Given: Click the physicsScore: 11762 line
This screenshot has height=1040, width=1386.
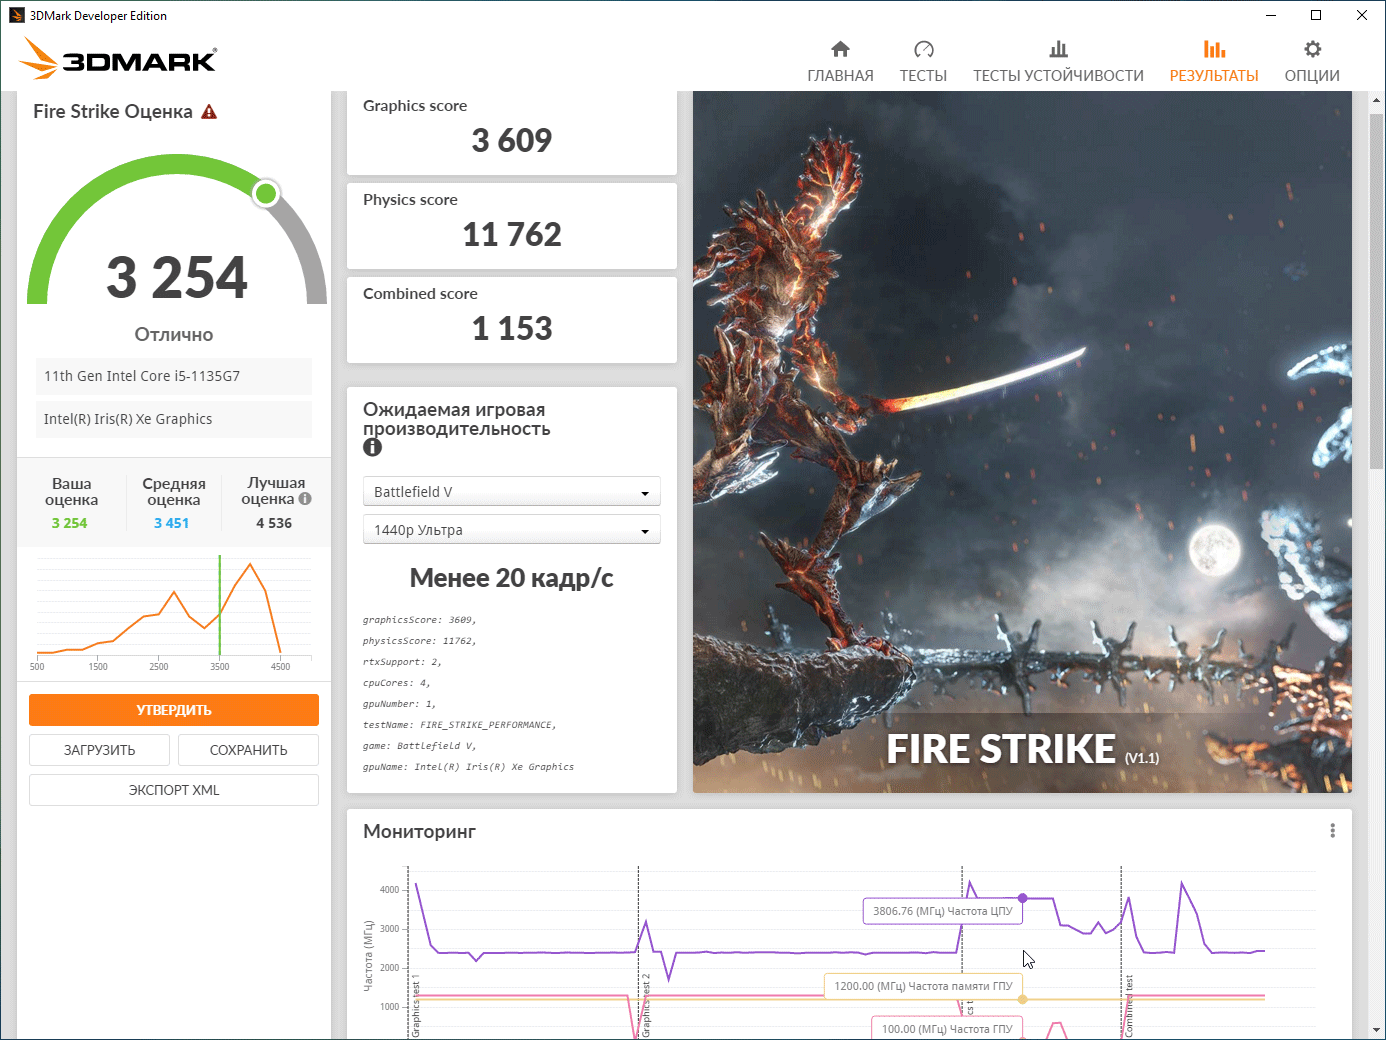Looking at the screenshot, I should click(420, 641).
